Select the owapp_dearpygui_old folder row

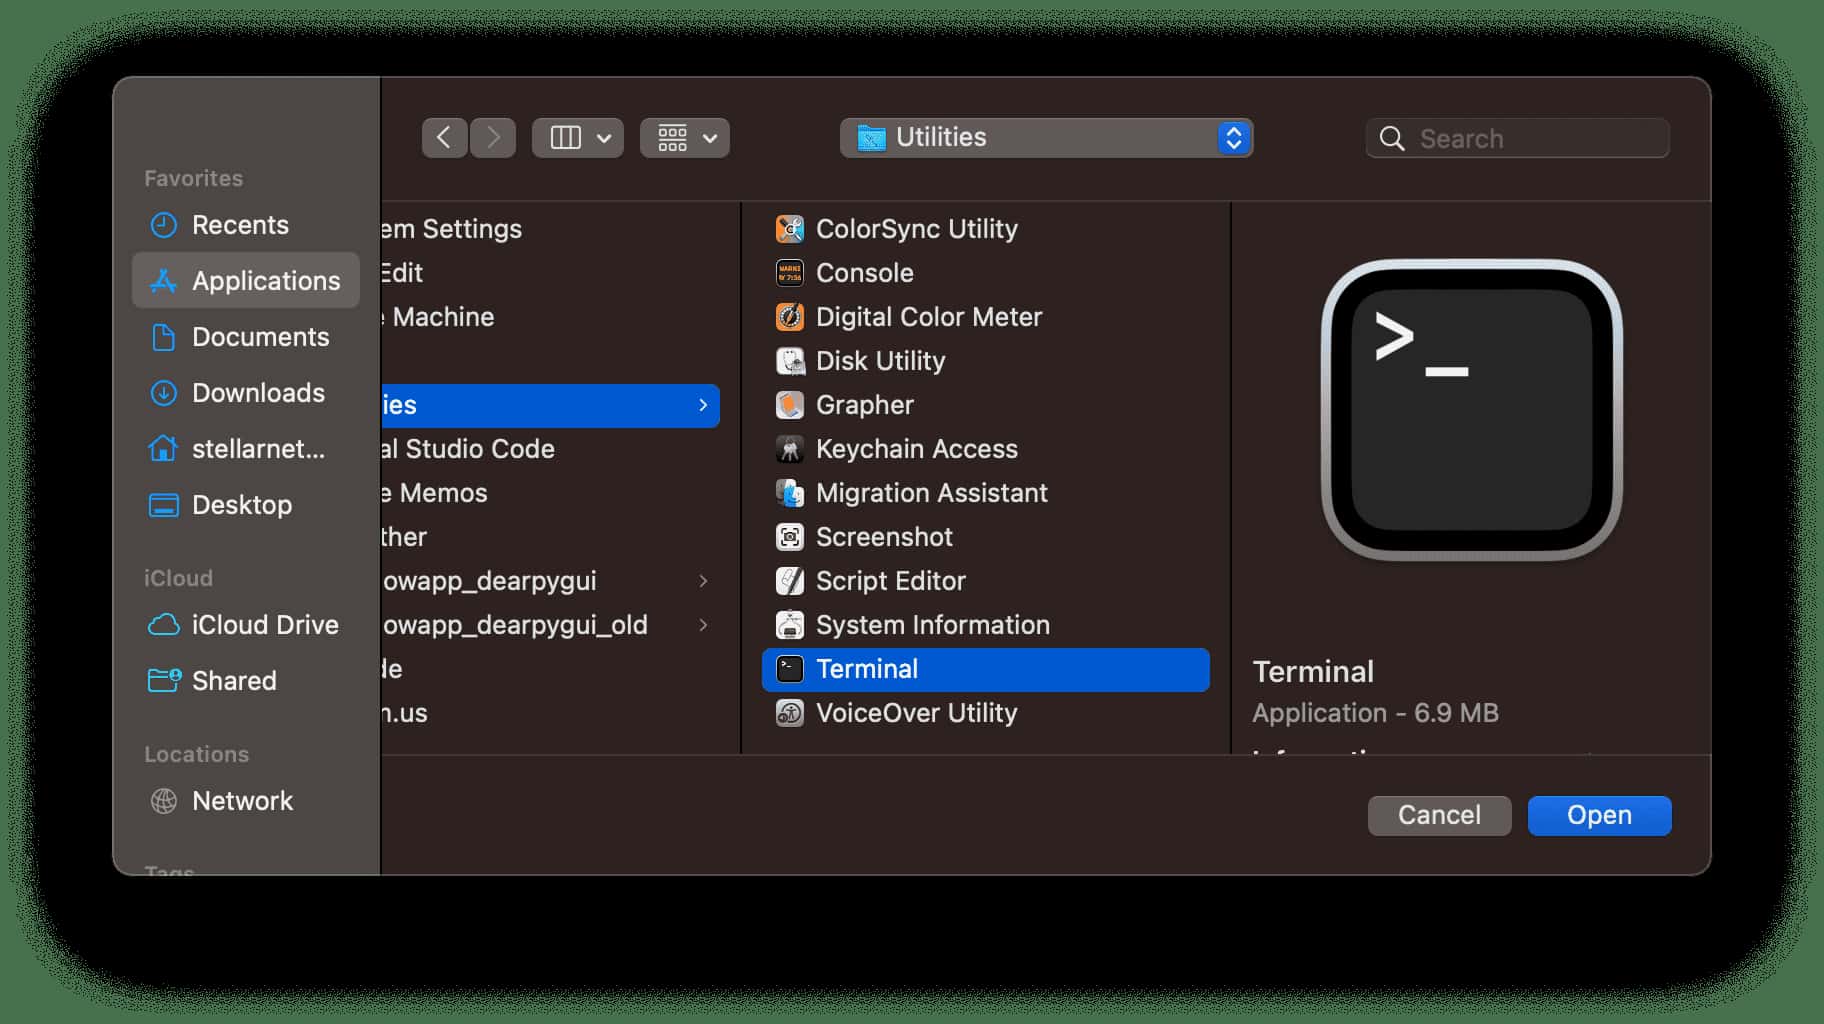[x=550, y=625]
